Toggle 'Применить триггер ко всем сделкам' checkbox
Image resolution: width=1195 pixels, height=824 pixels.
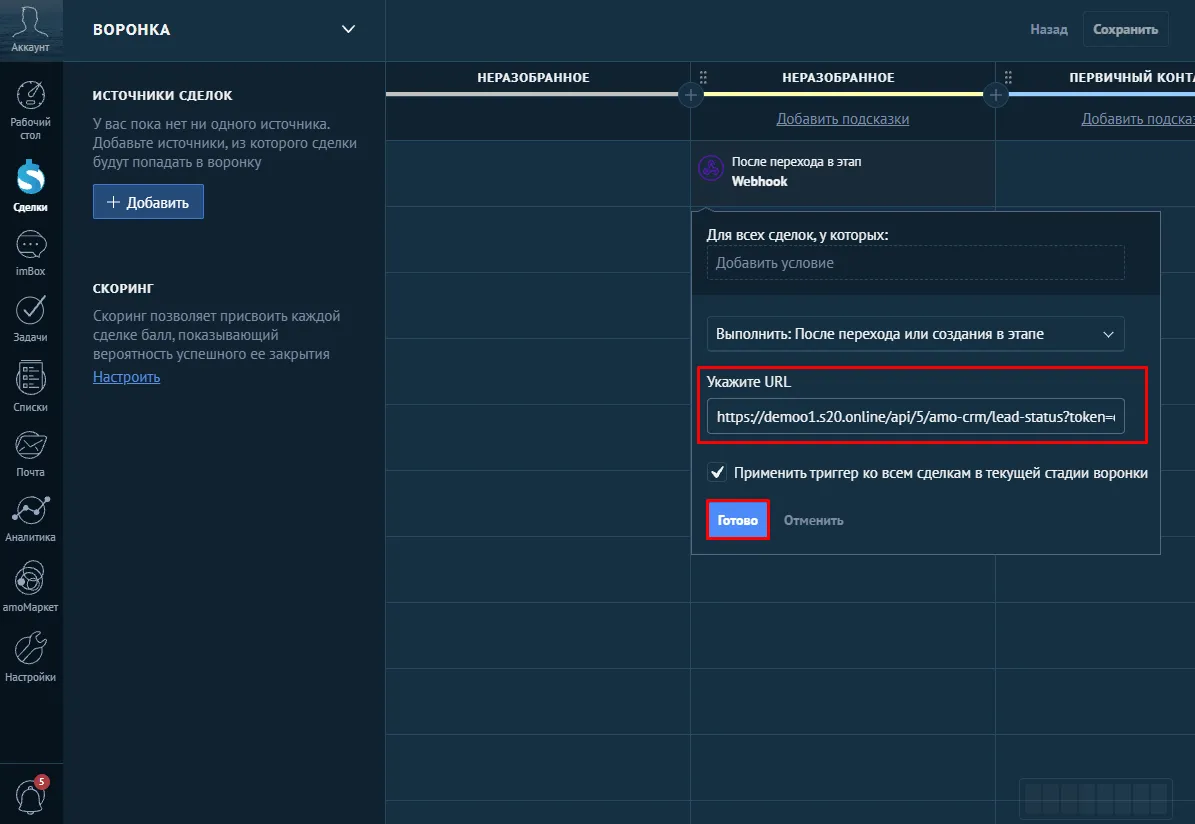tap(717, 473)
